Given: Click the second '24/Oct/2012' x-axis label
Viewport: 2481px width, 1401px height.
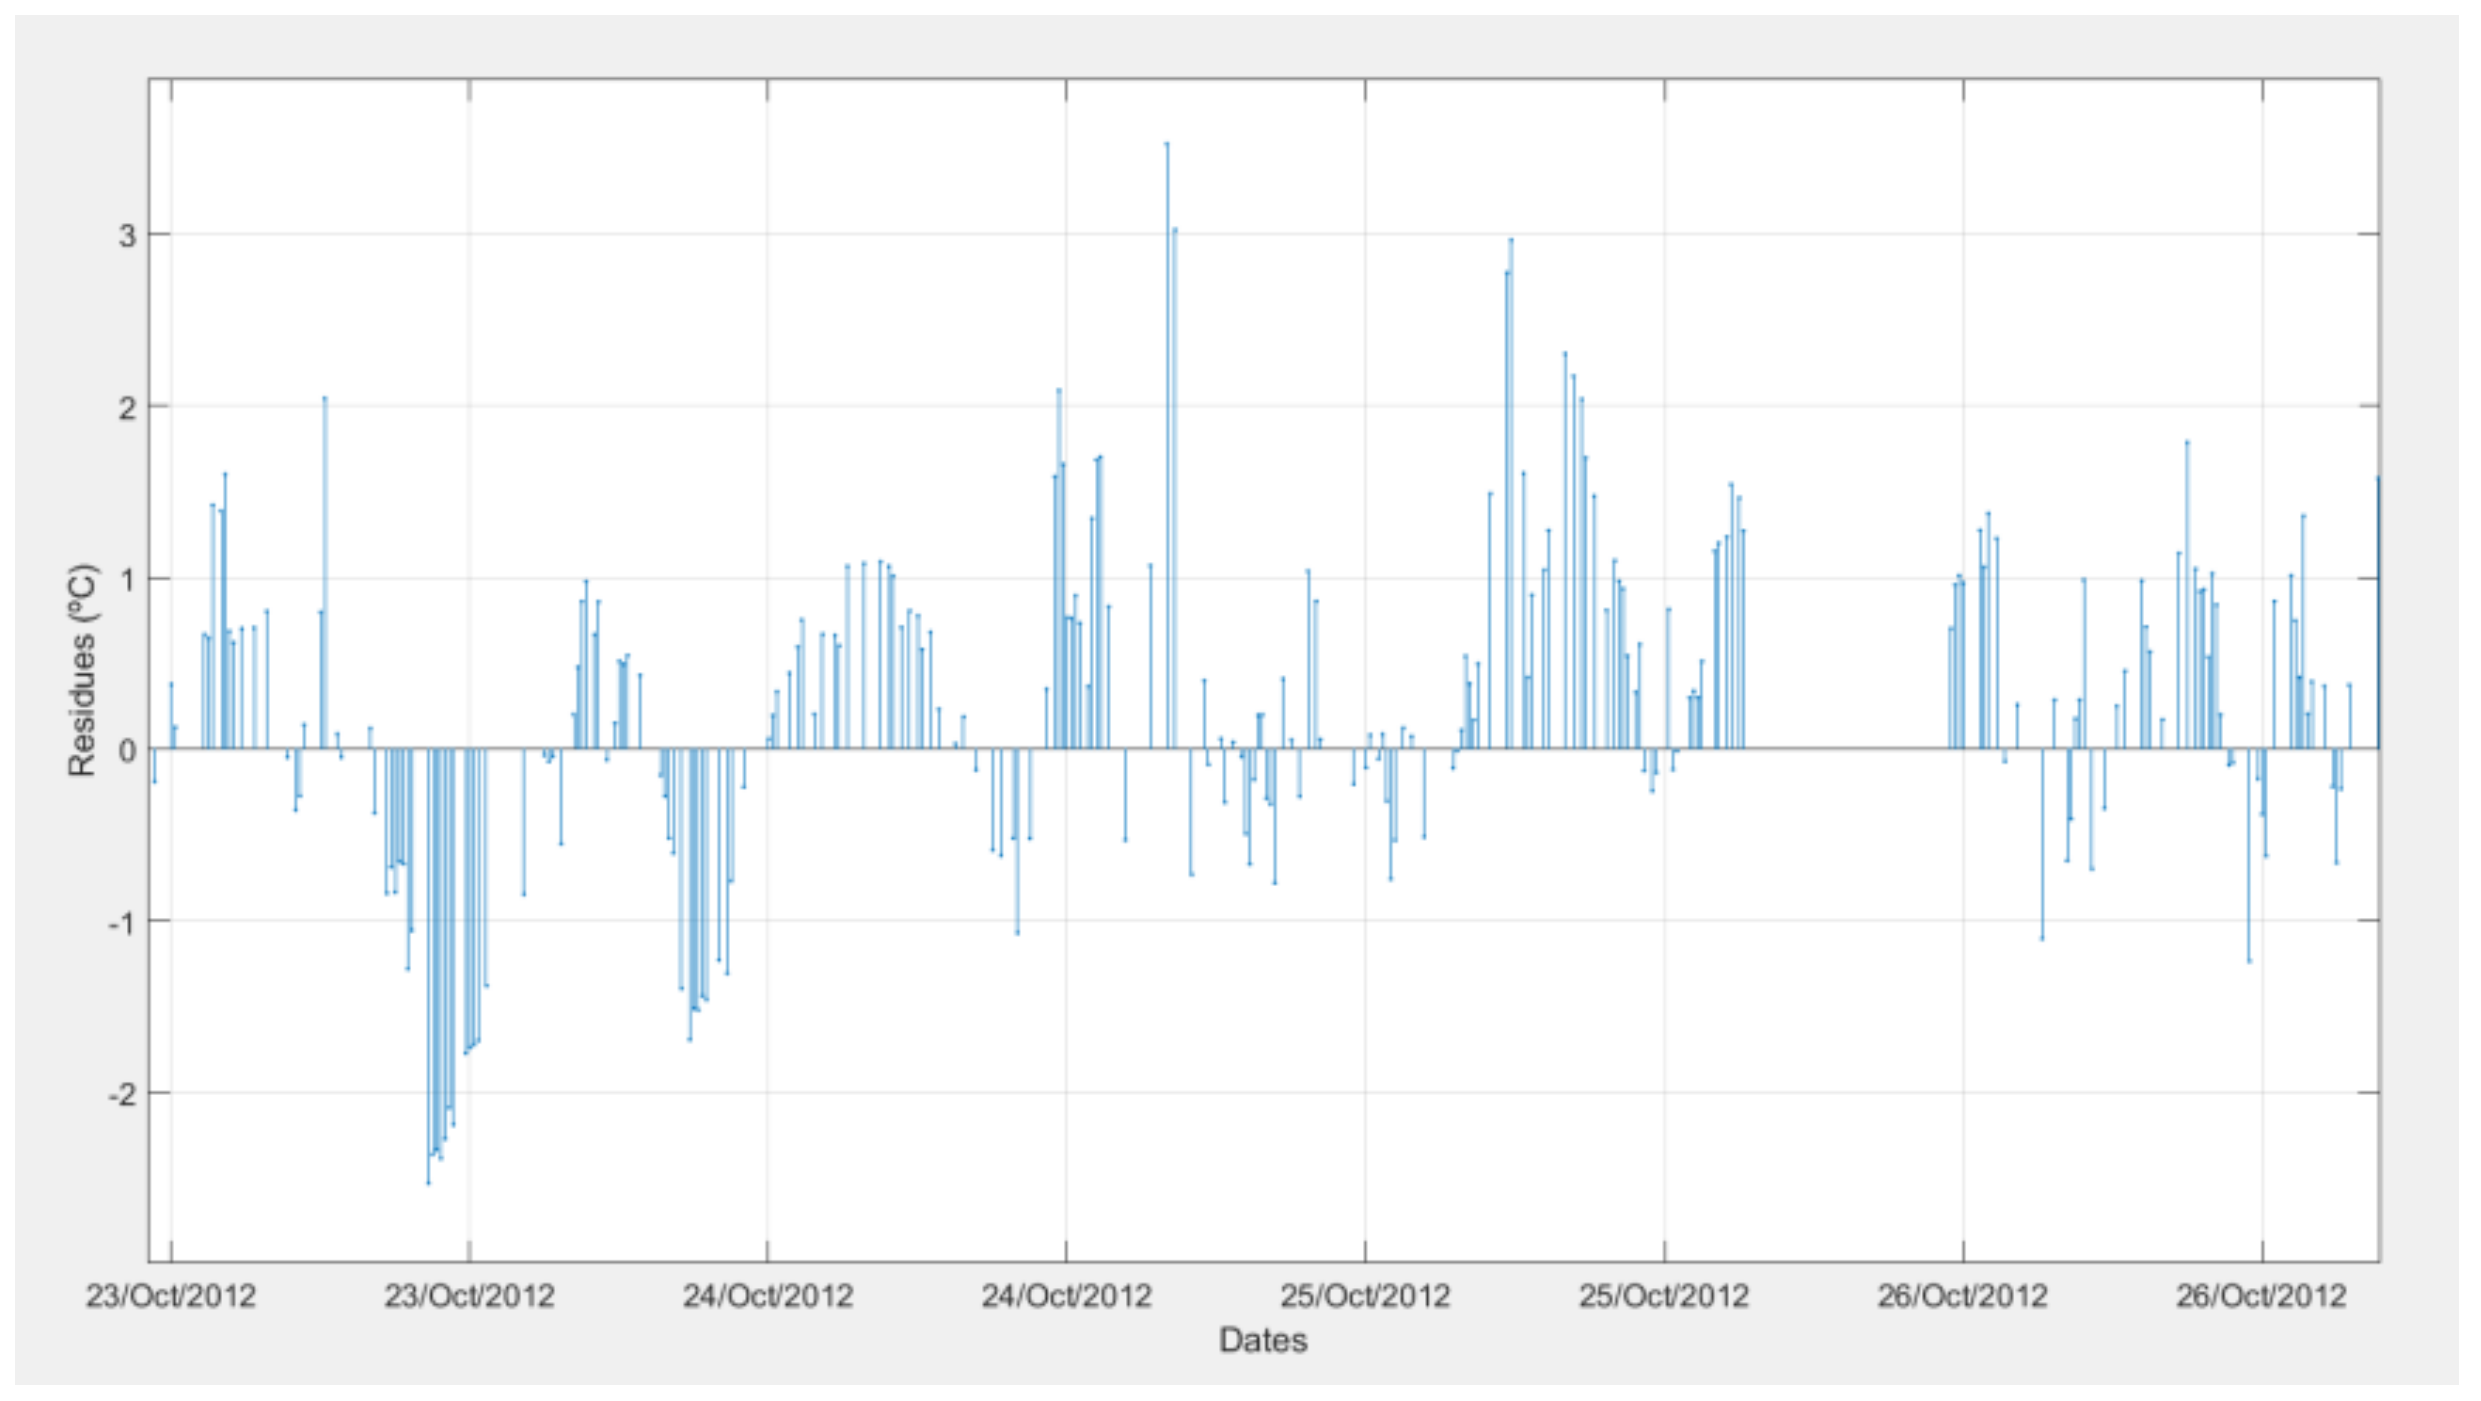Looking at the screenshot, I should (1066, 1296).
